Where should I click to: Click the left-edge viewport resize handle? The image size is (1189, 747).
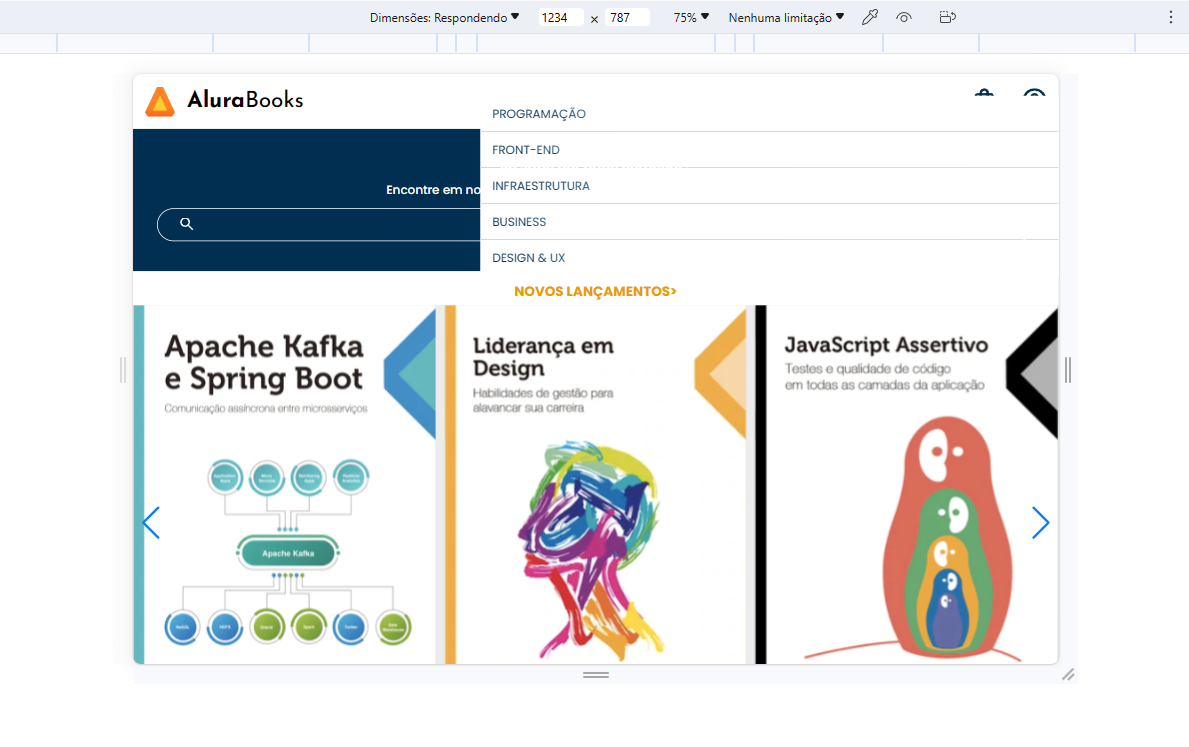click(123, 370)
